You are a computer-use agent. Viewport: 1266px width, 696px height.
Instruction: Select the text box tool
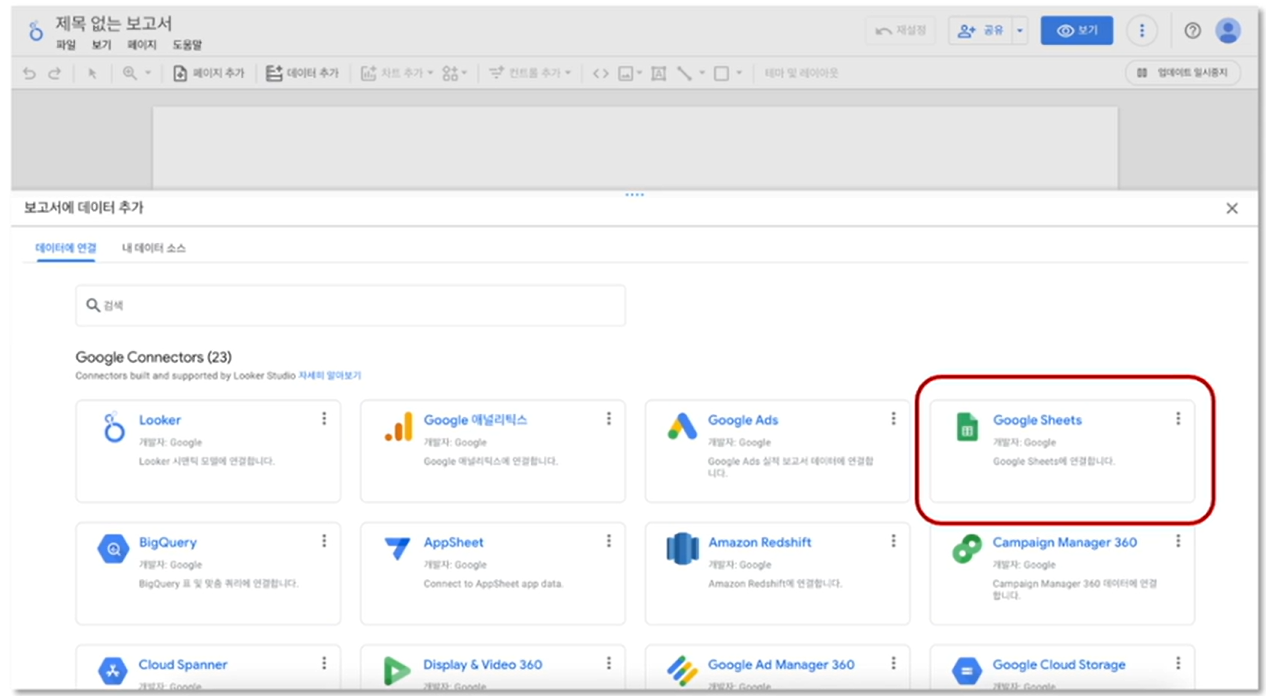(658, 73)
